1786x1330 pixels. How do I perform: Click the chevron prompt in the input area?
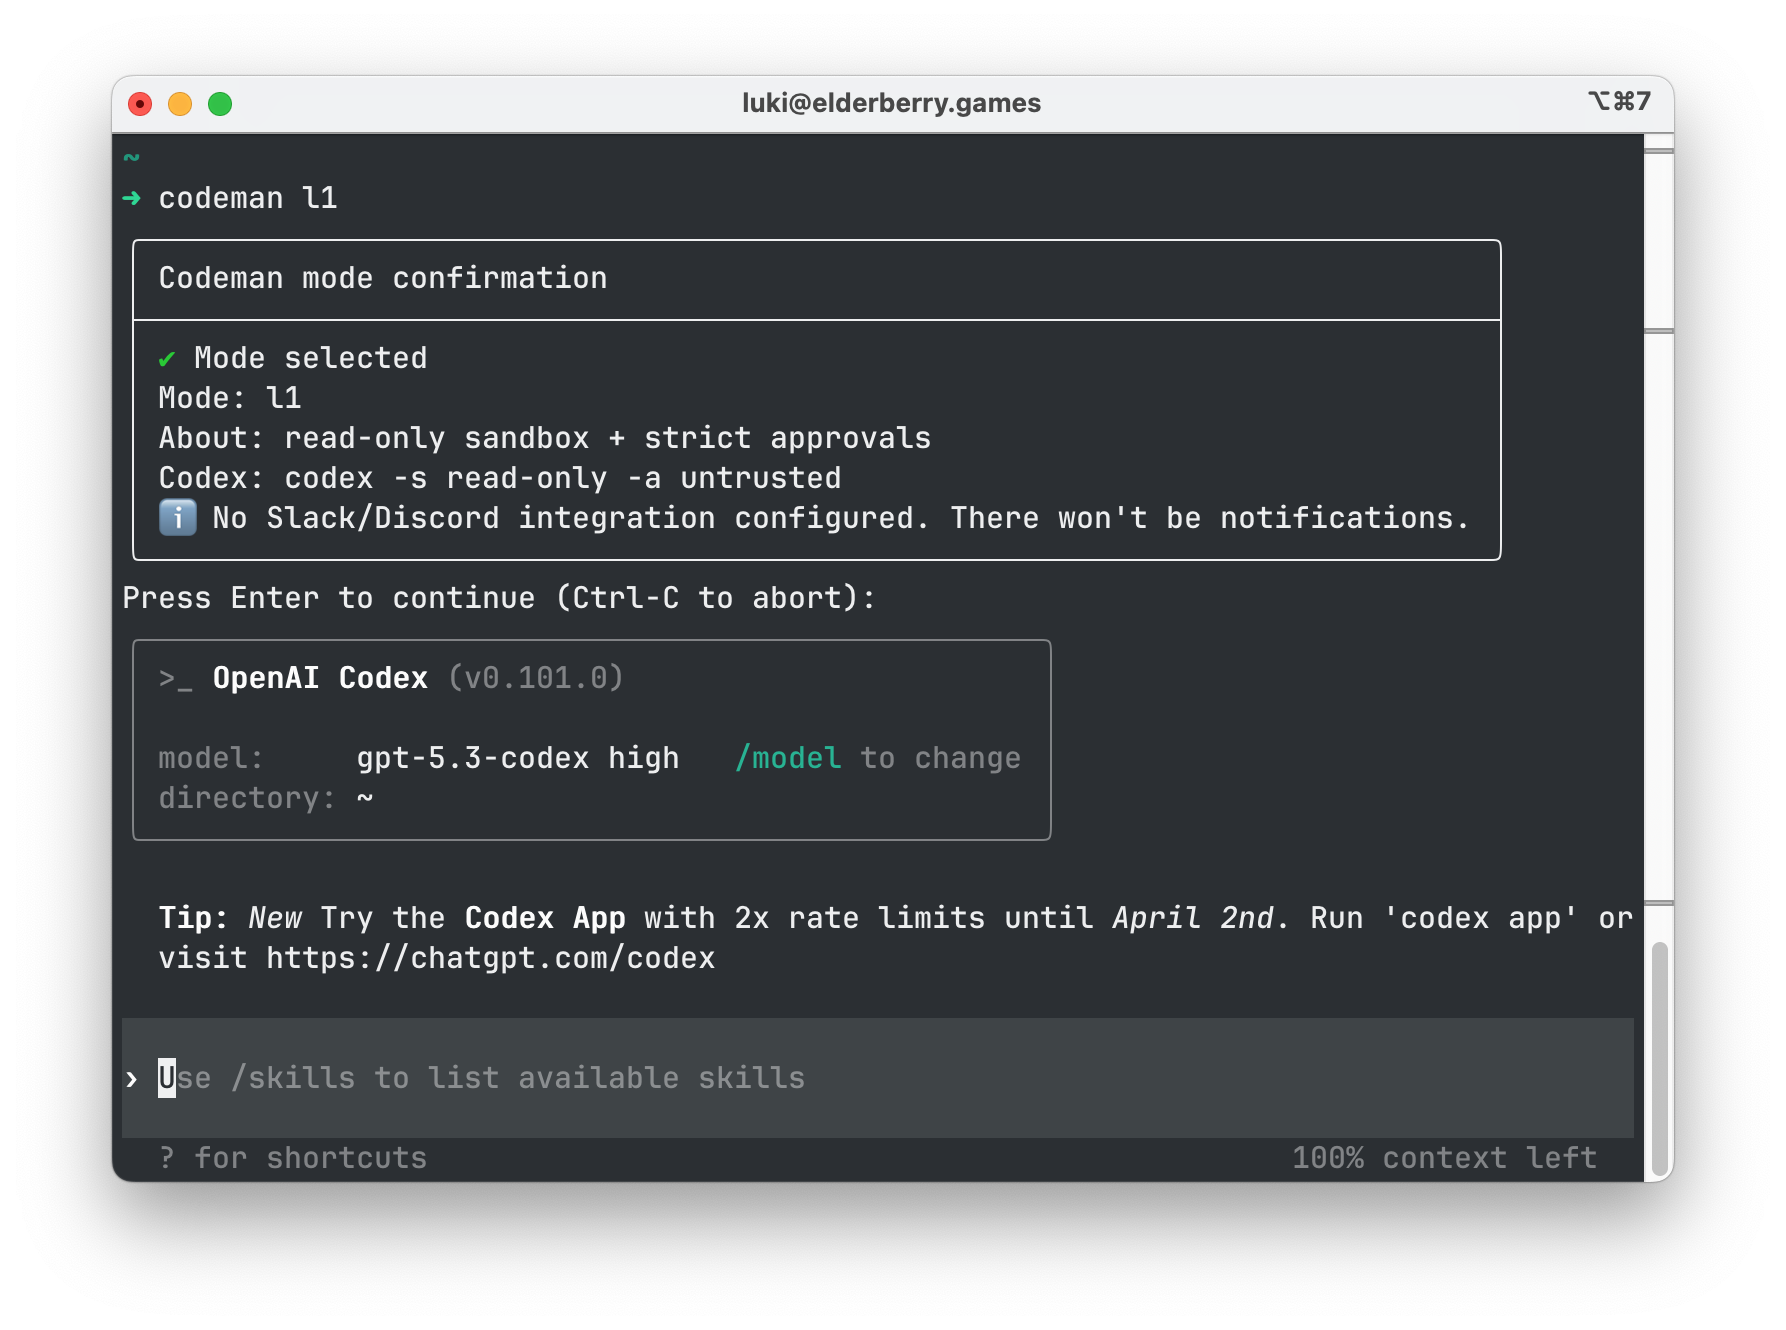(132, 1079)
